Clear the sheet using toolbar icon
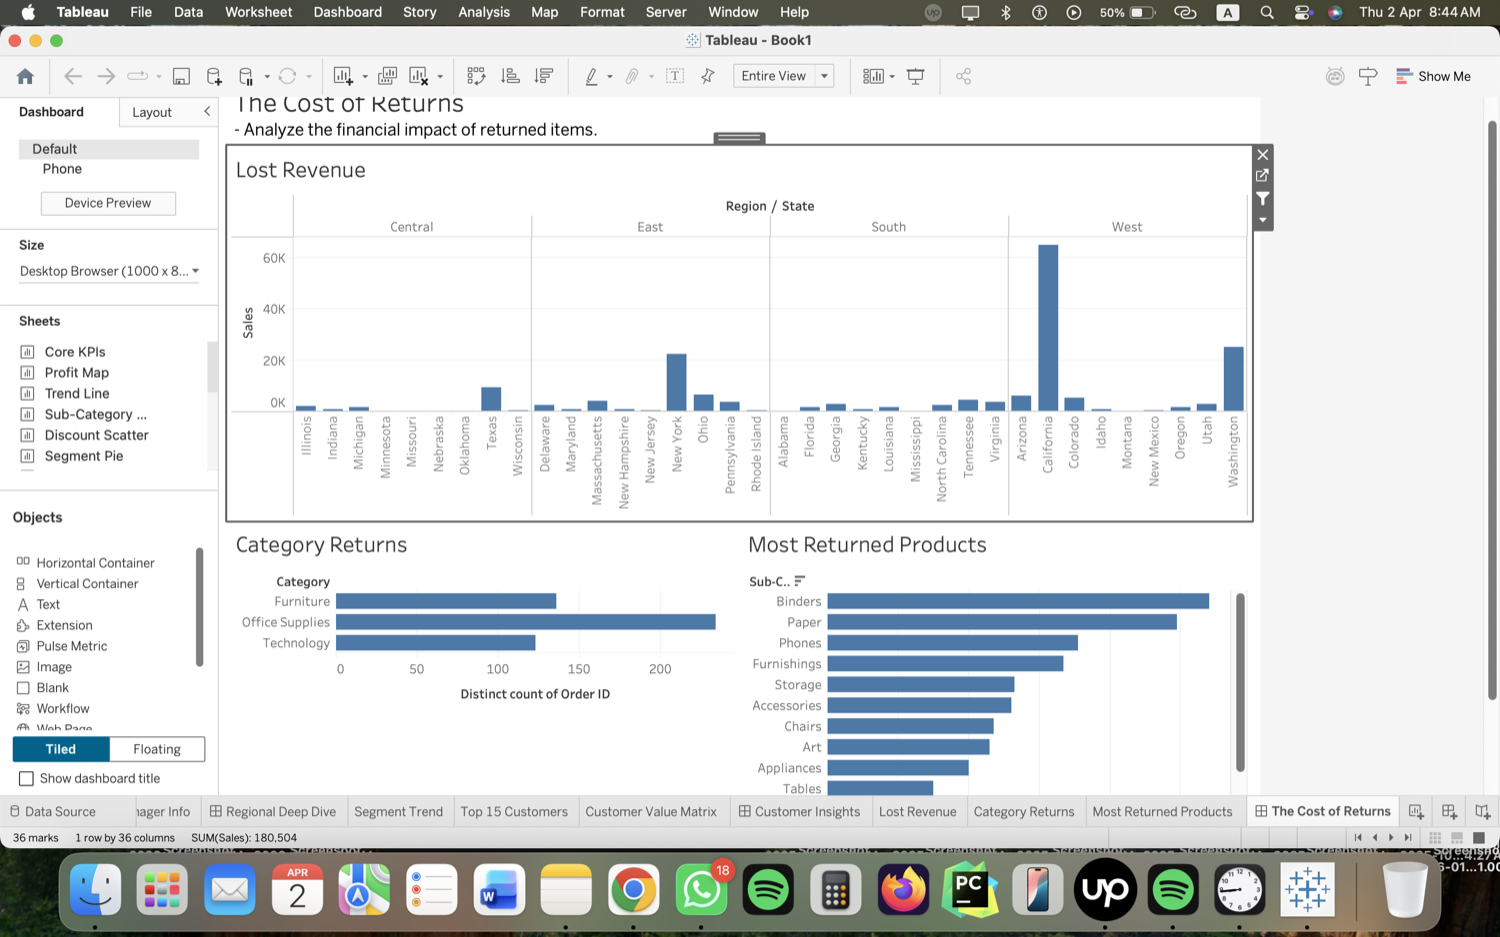 [419, 76]
